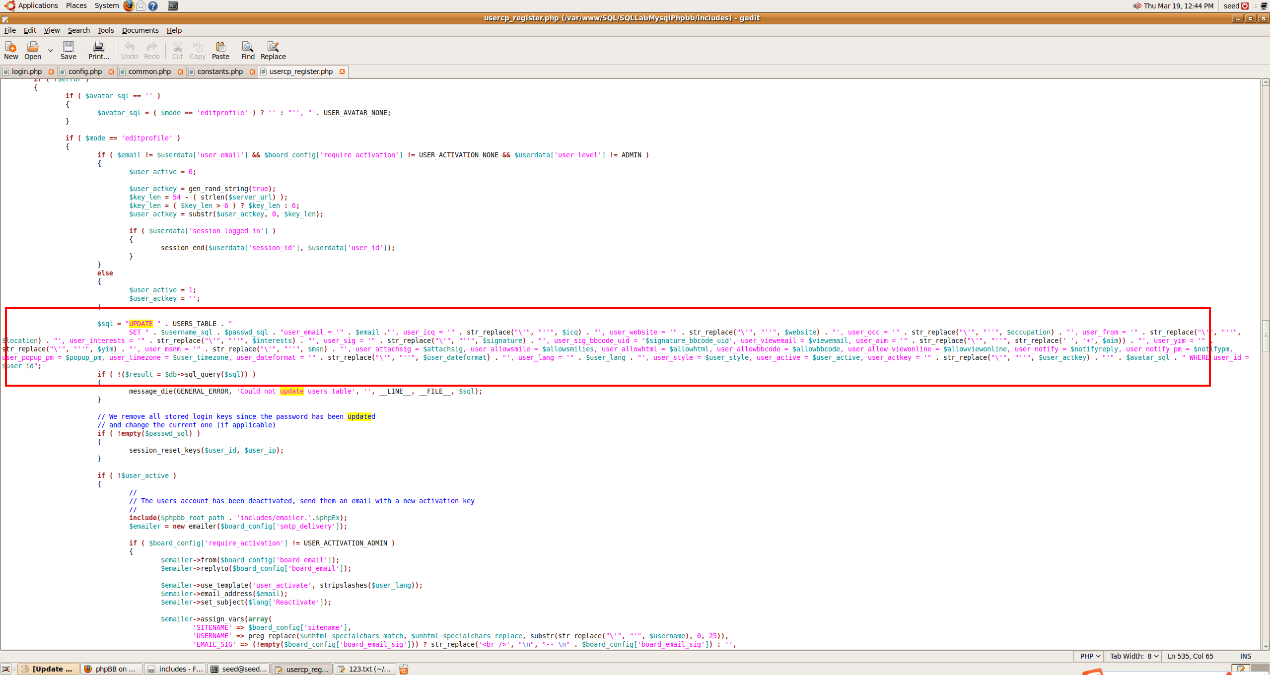Close the login.php tab
The width and height of the screenshot is (1270, 675).
[49, 72]
